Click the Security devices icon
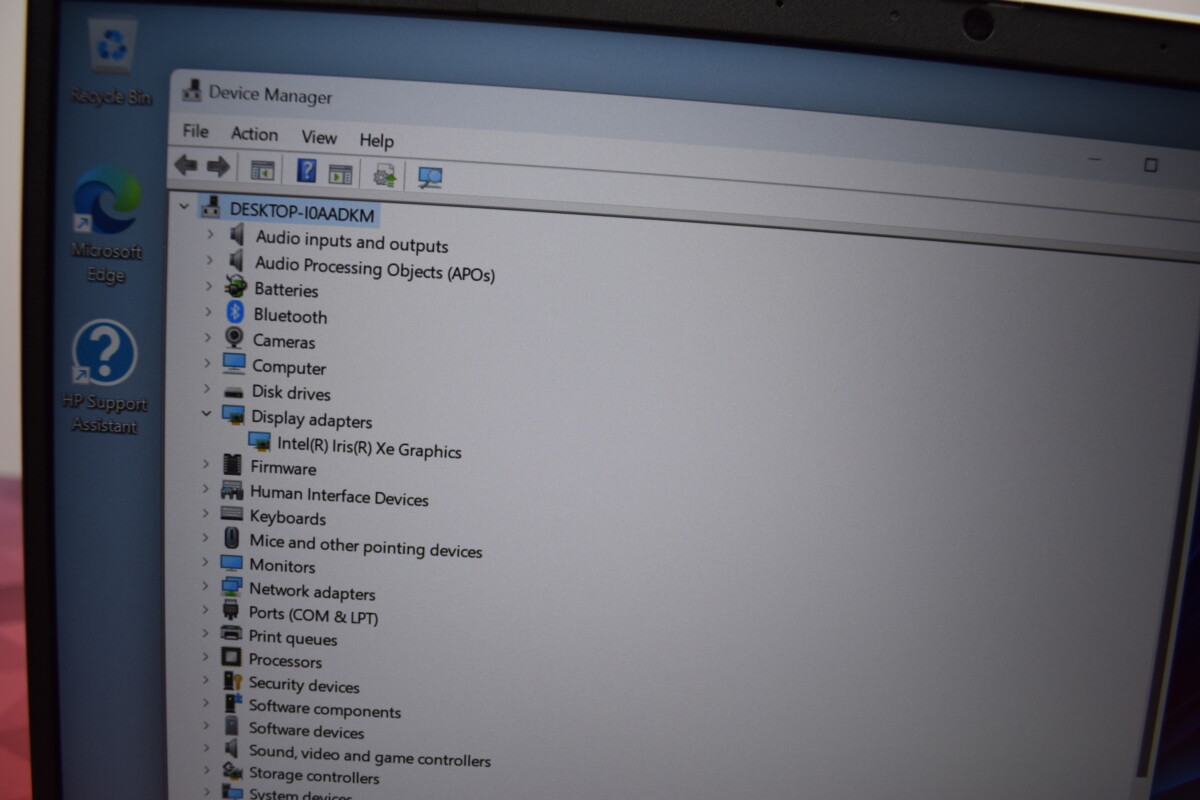Screen dimensions: 1200x800 point(231,682)
